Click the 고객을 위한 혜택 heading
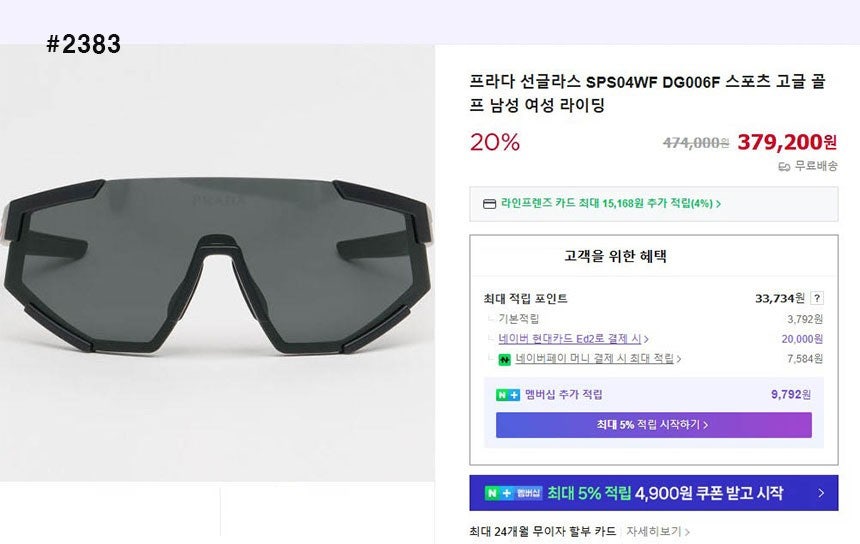The image size is (860, 544). coord(615,256)
